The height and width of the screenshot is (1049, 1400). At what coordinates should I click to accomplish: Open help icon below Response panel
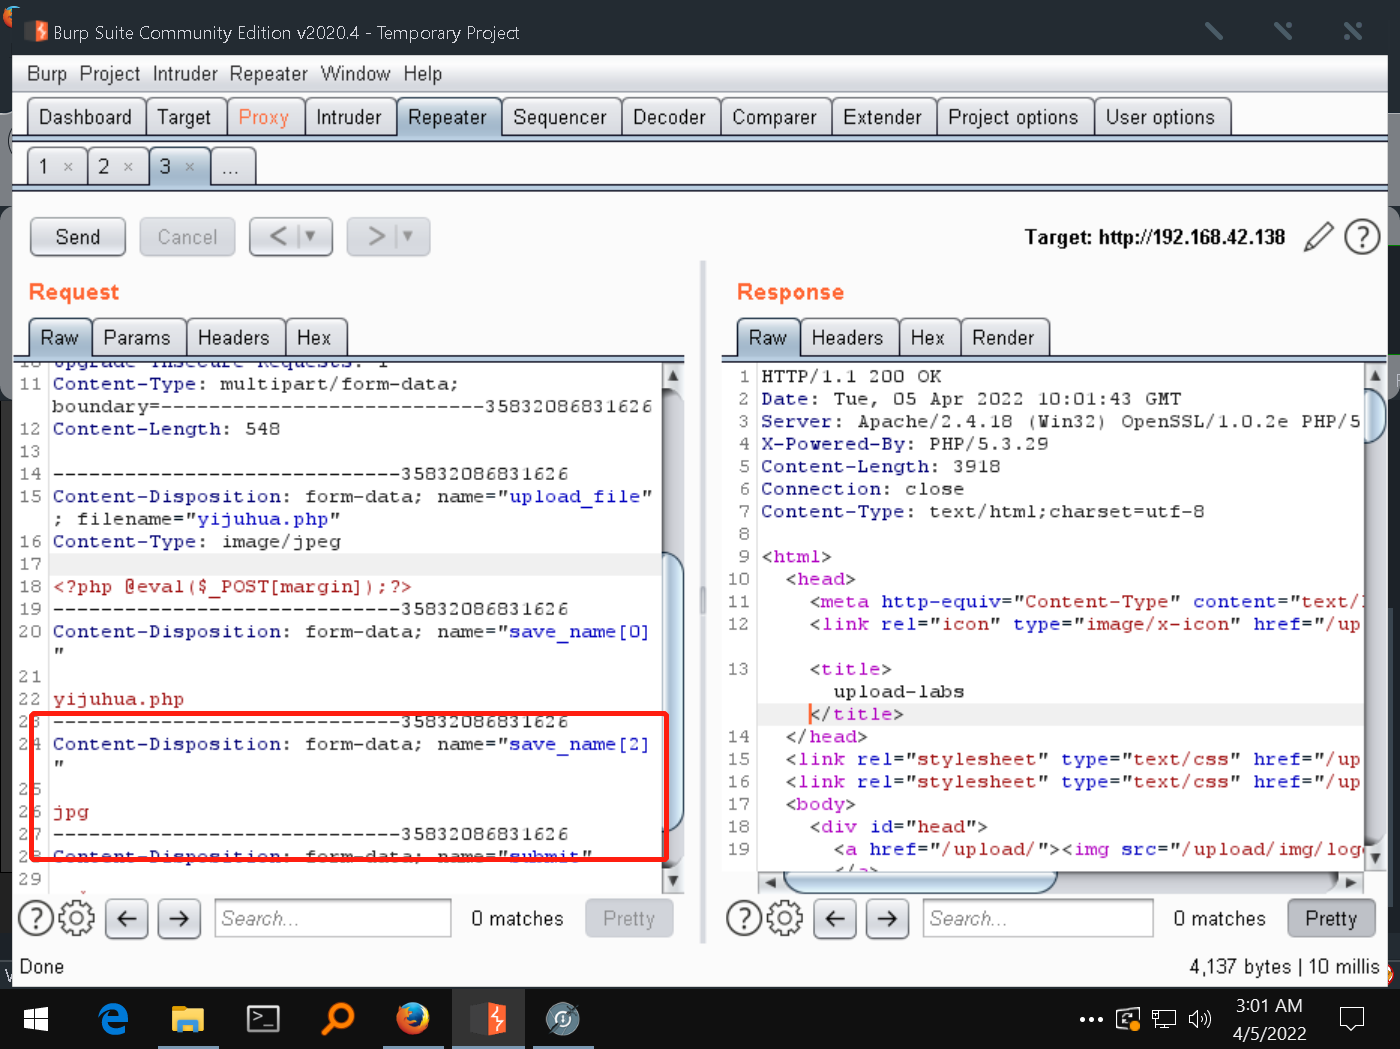point(744,918)
